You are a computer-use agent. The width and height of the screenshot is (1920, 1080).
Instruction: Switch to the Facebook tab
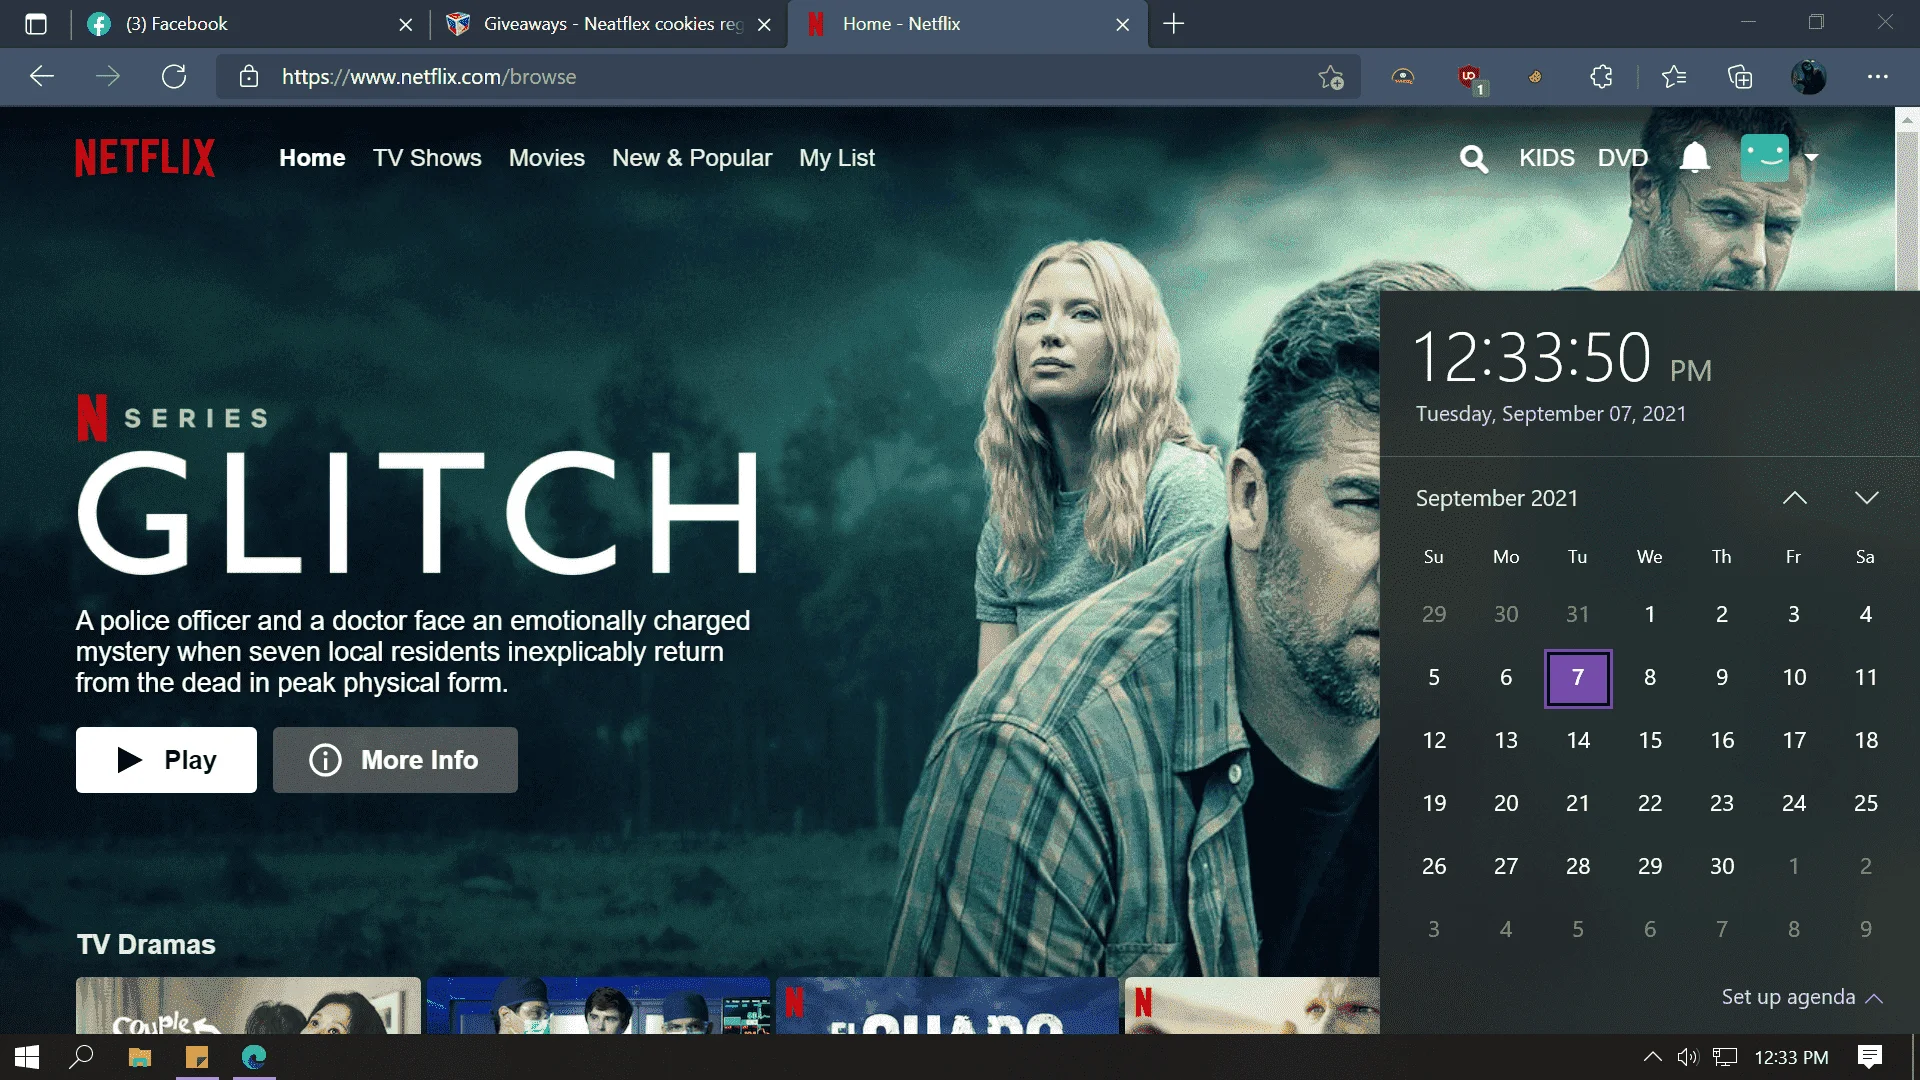pyautogui.click(x=250, y=24)
